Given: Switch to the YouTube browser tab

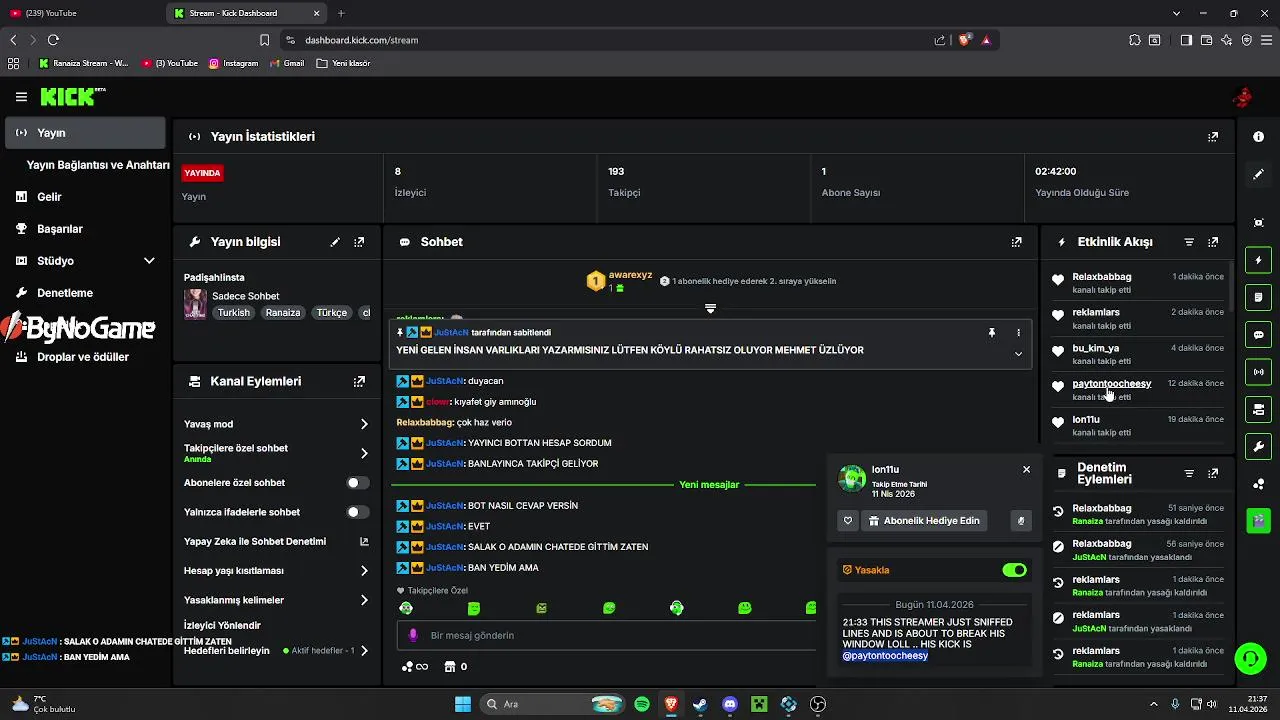Looking at the screenshot, I should [82, 13].
